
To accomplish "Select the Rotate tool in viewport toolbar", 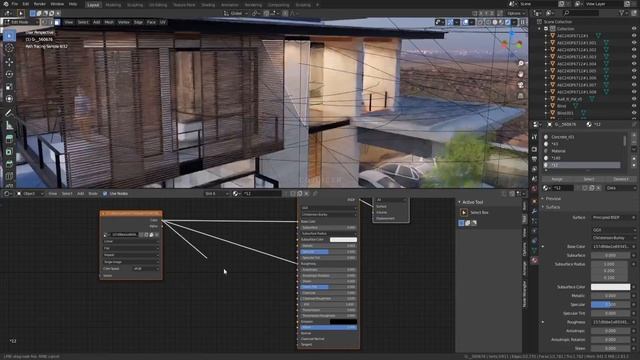I will click(x=9, y=74).
